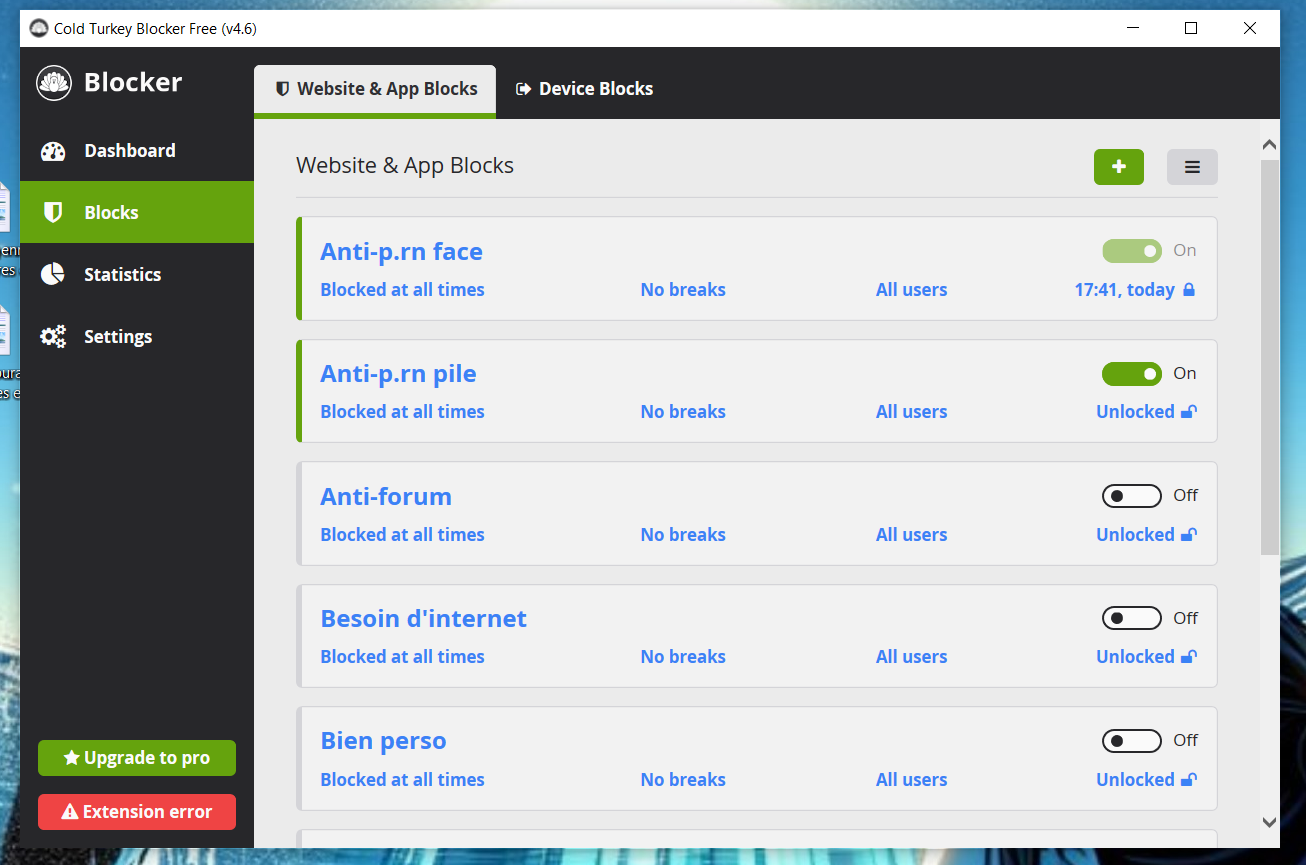Click 'Unlocked' in the Bien perso row

coord(1135,780)
